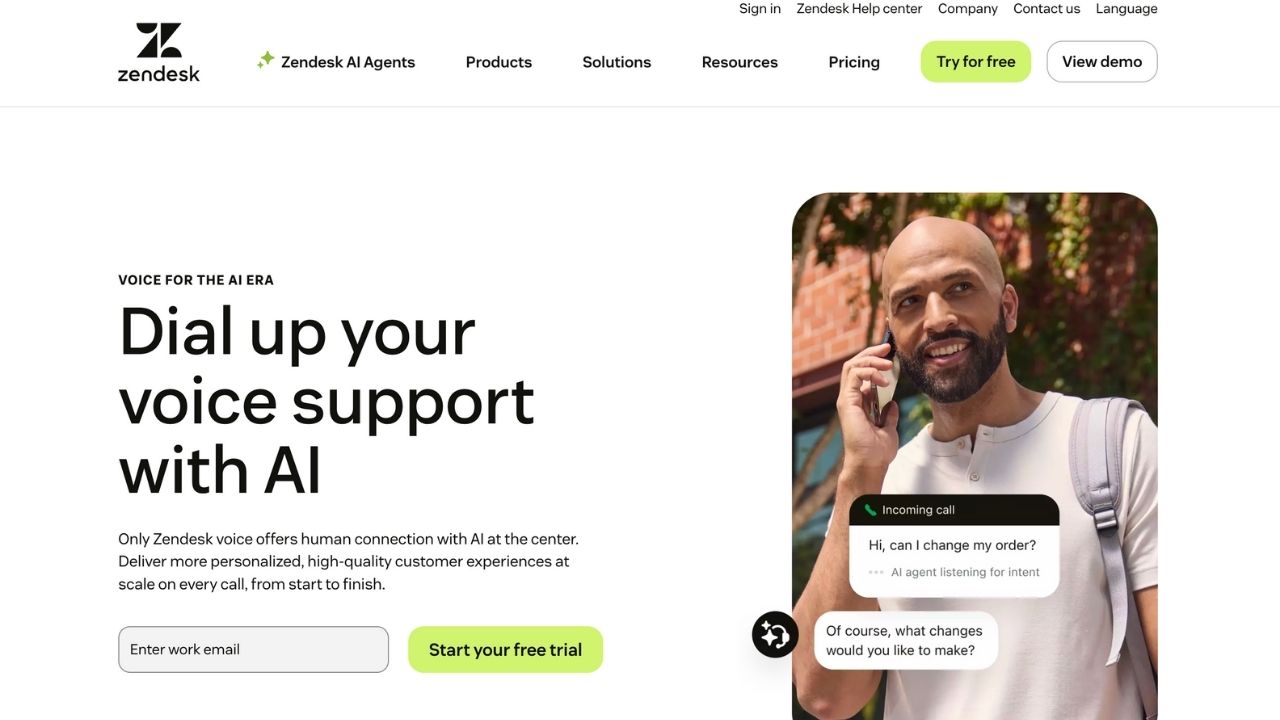Viewport: 1280px width, 720px height.
Task: Open the Zendesk Help center link
Action: click(x=859, y=9)
